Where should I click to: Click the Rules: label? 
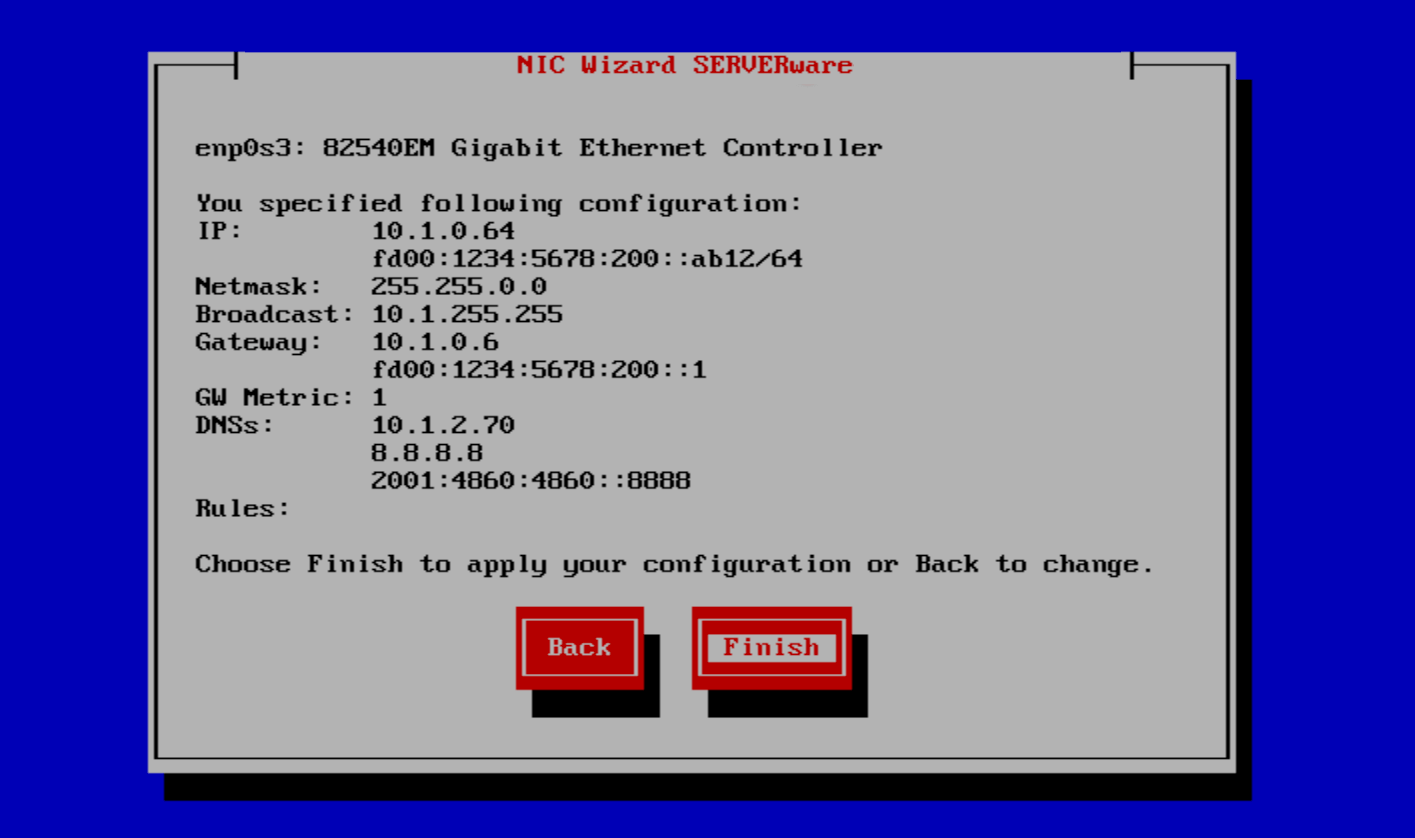pos(242,509)
